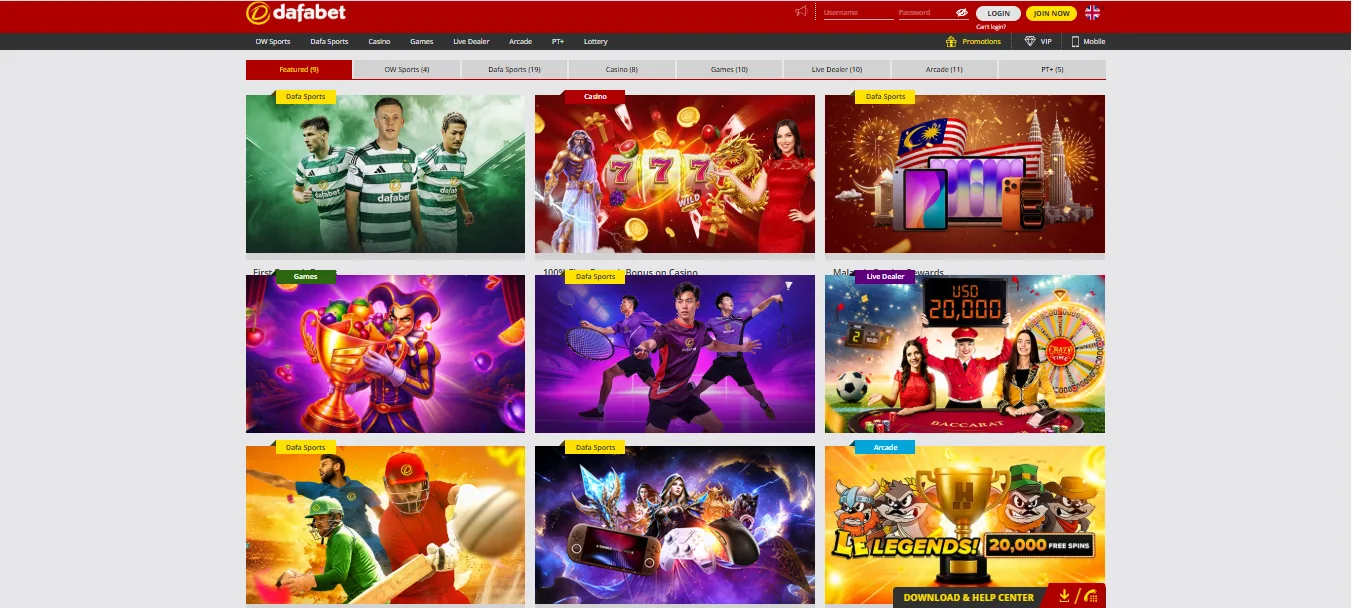
Task: Focus the Username field
Action: (858, 13)
